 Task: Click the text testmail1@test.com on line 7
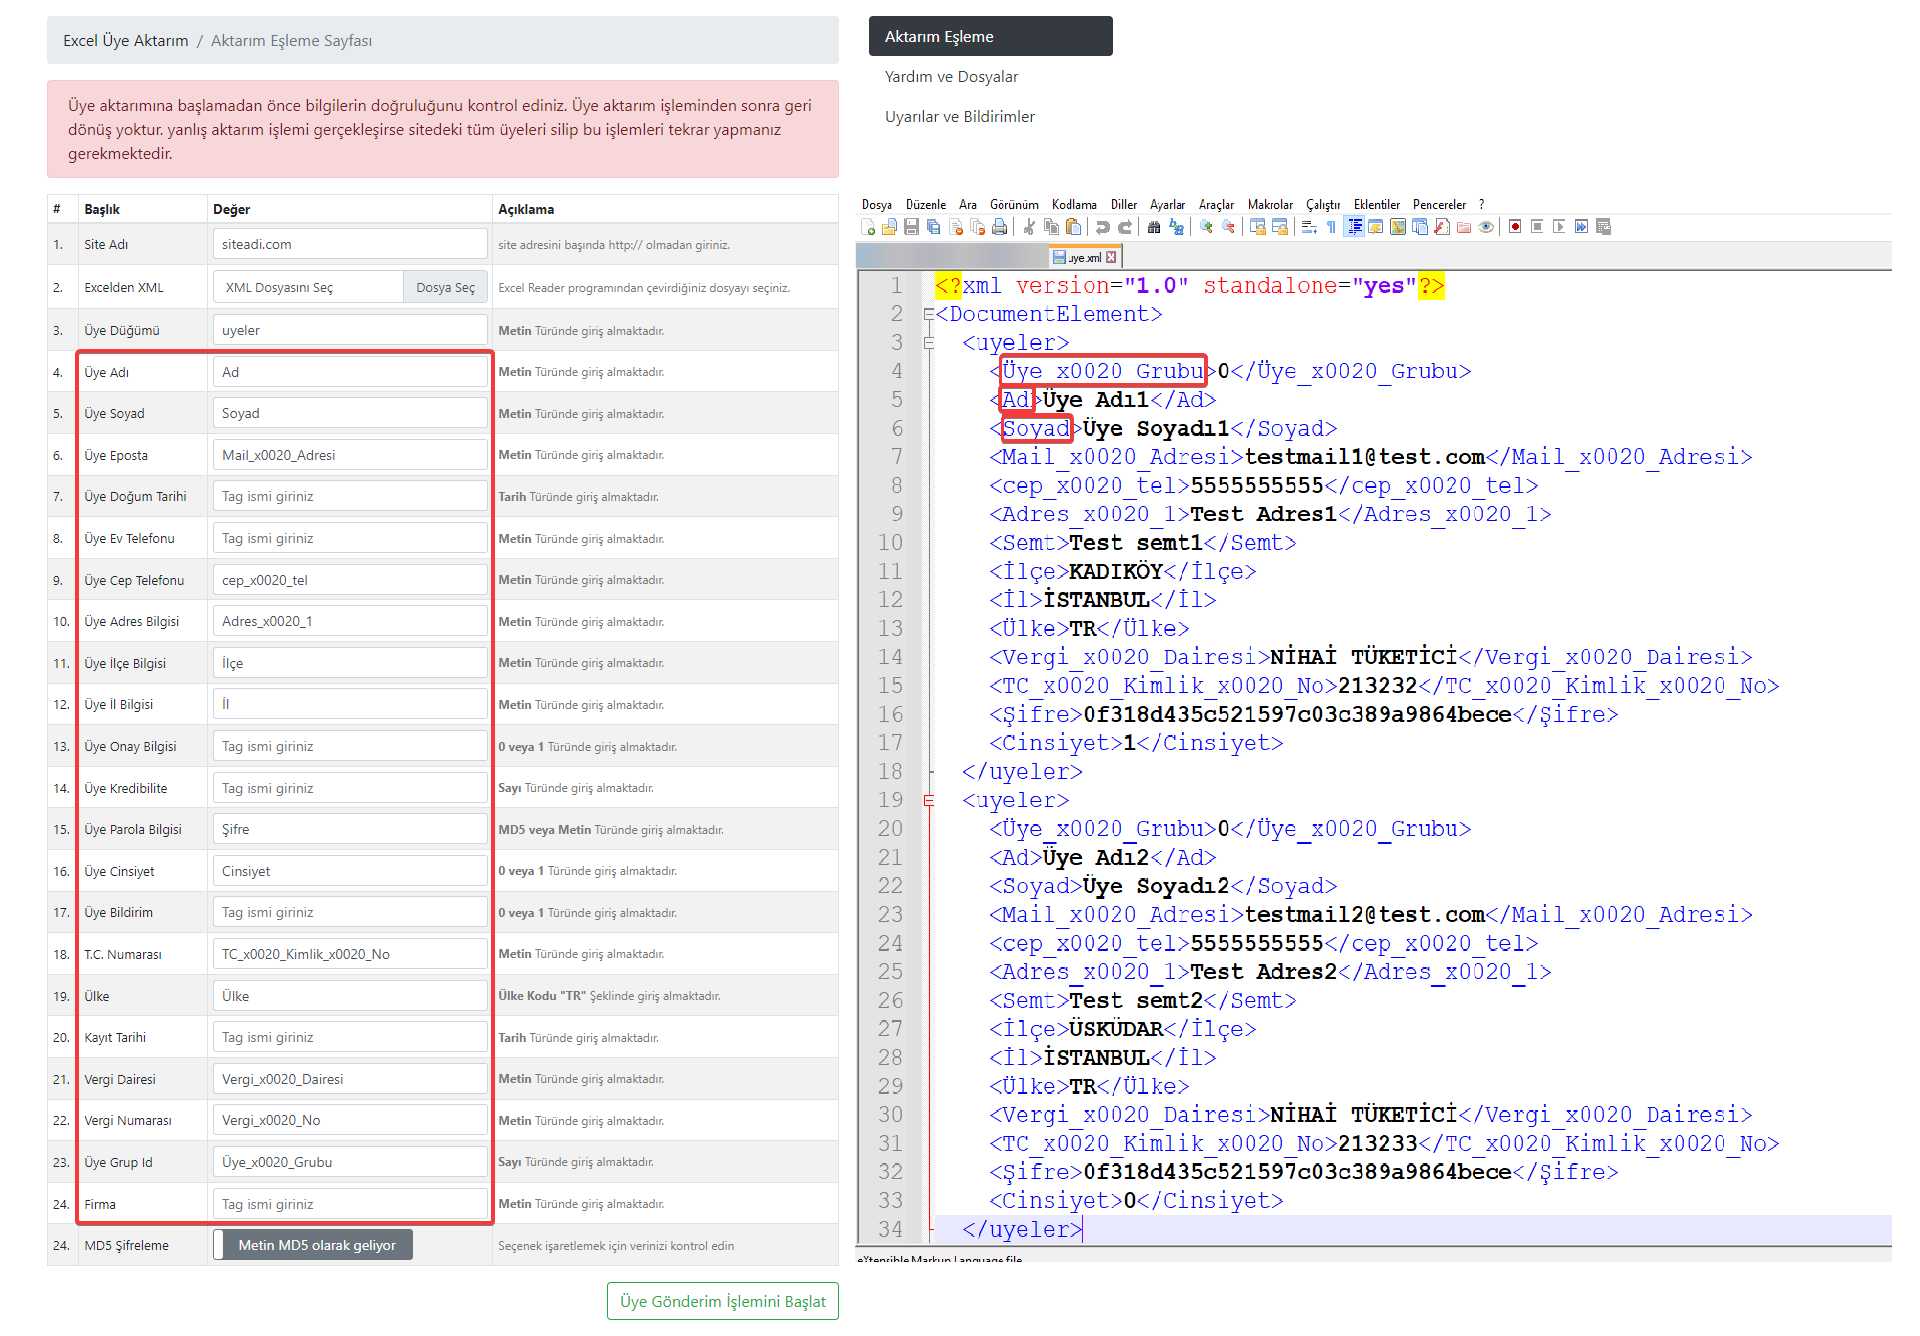coord(1364,457)
